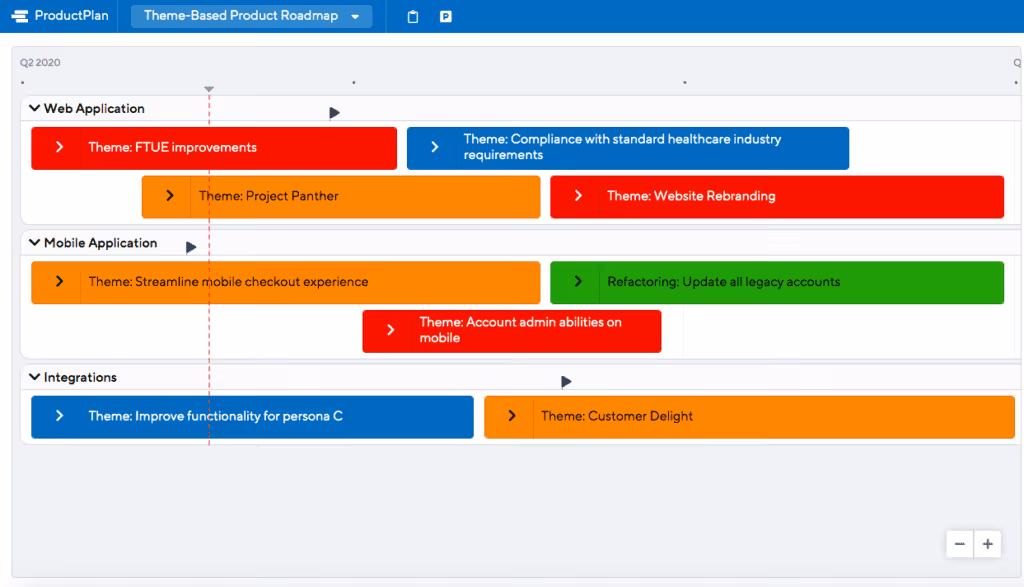Click the milestone marker above Integrations
1024x587 pixels.
[x=566, y=381]
